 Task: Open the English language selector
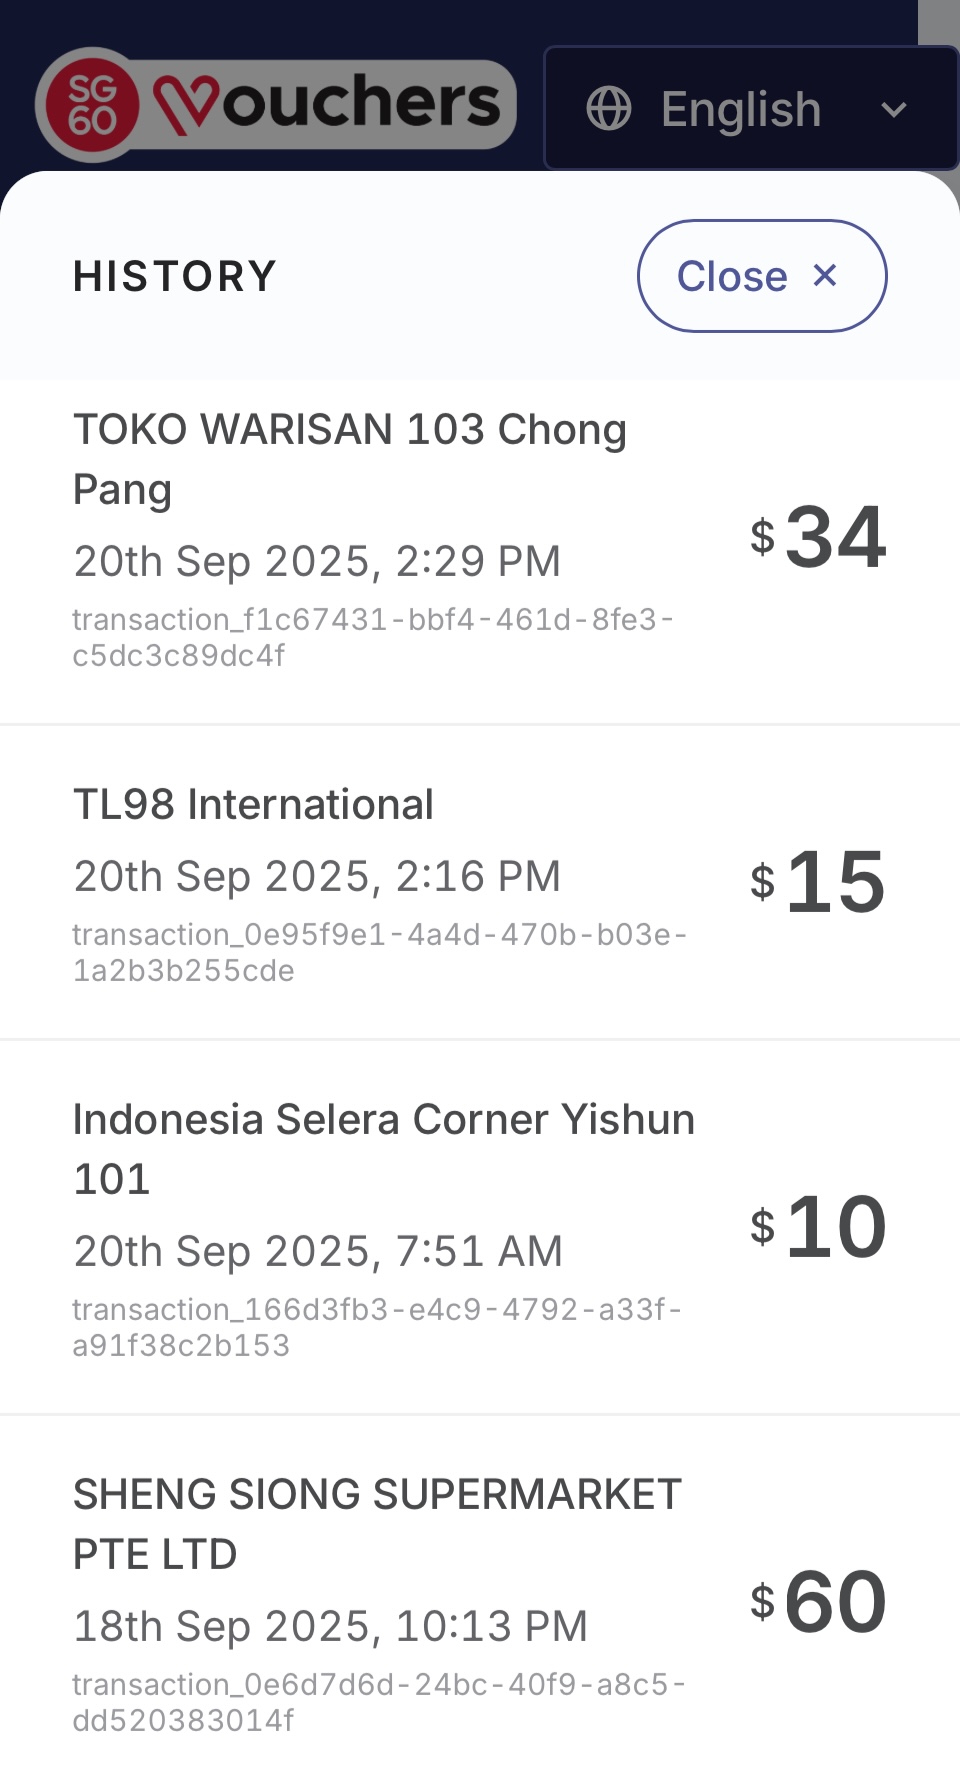[740, 108]
